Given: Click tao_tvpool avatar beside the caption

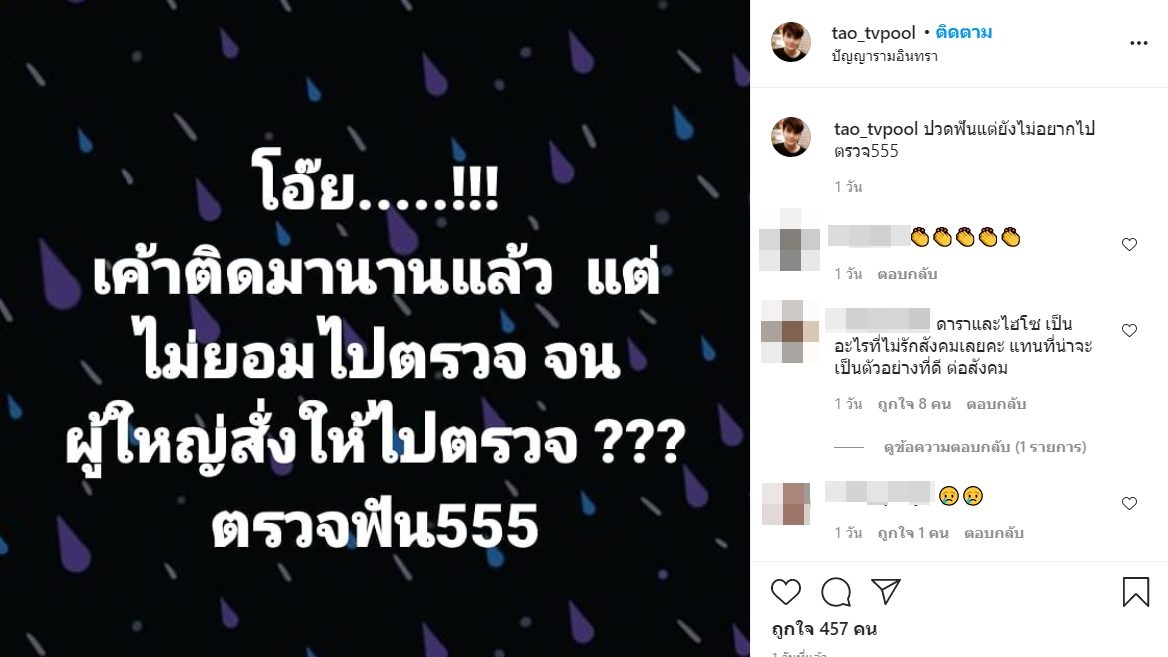Looking at the screenshot, I should click(790, 137).
